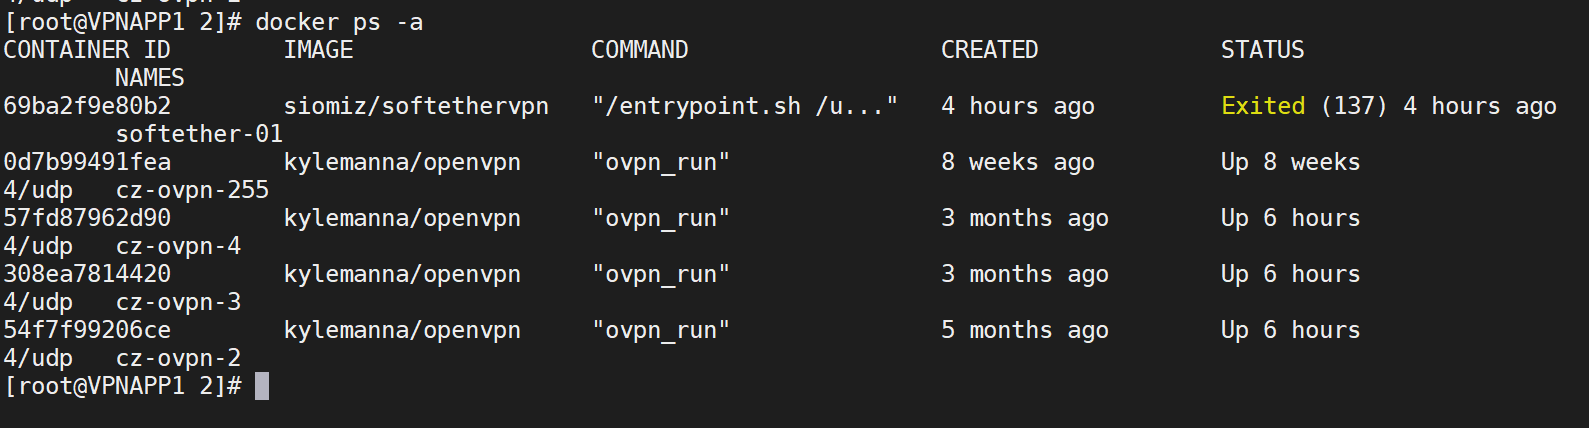
Task: Select container ID 54f7f99206ce
Action: pos(87,330)
